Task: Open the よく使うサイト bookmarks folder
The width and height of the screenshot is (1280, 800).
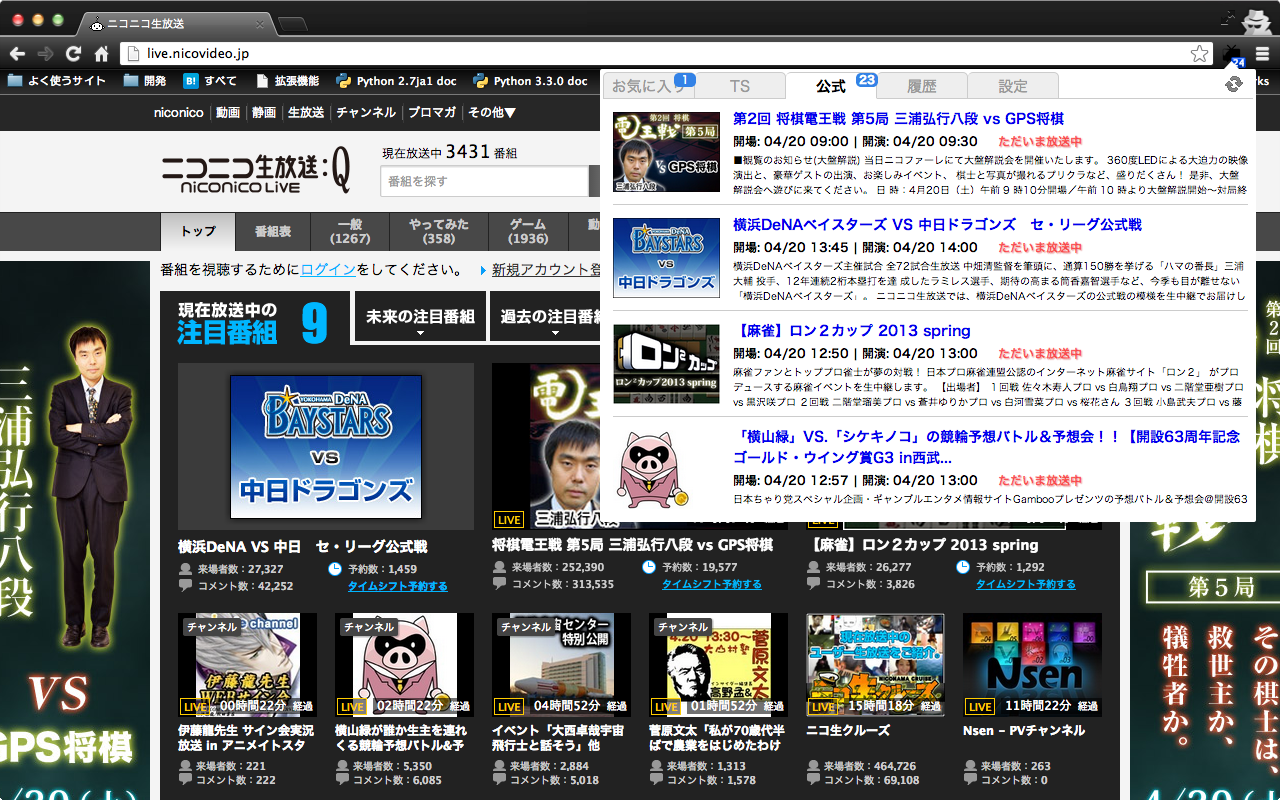Action: (56, 81)
